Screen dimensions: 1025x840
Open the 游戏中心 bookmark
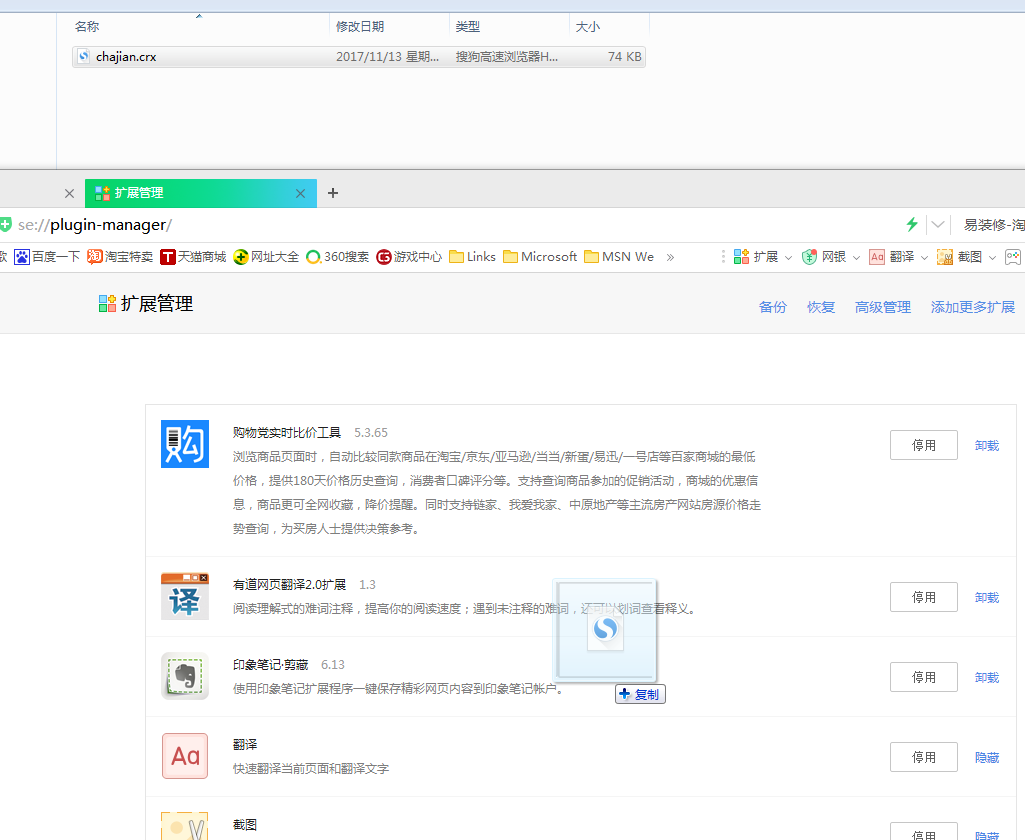point(409,257)
